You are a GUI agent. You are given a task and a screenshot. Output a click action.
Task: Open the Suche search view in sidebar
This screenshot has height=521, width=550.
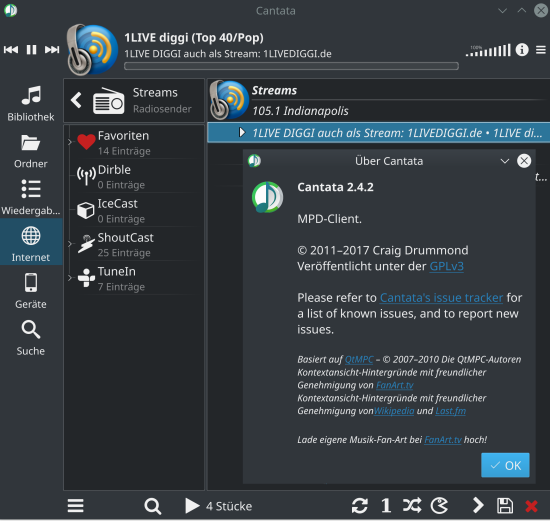point(31,339)
